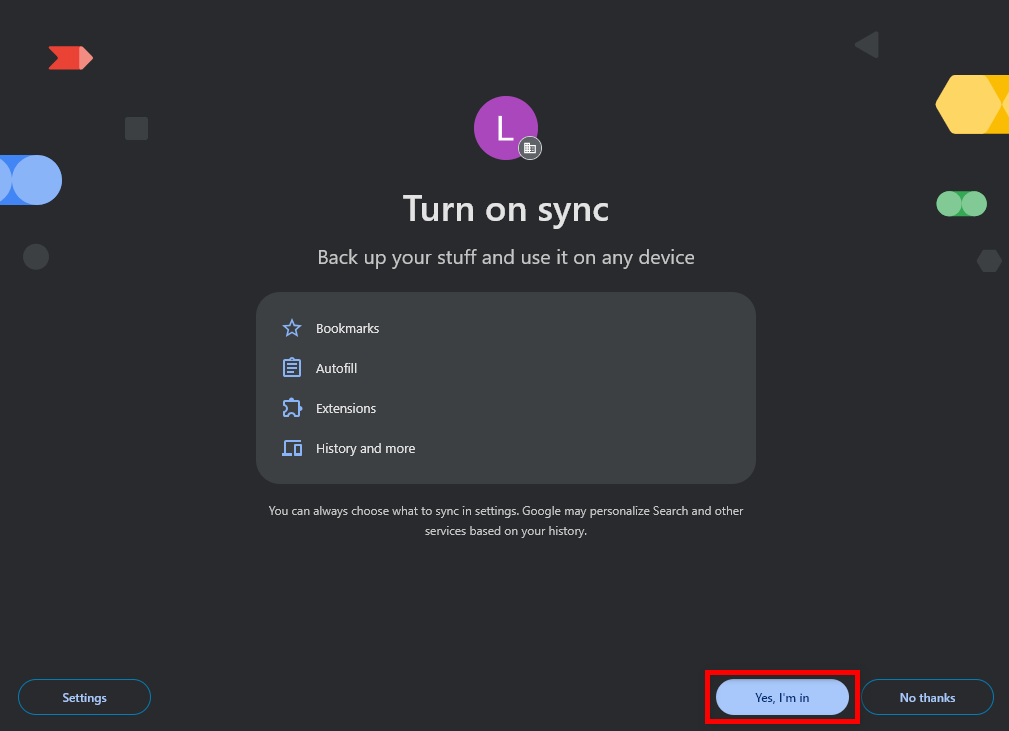
Task: Click the History and more devices icon
Action: click(x=291, y=448)
